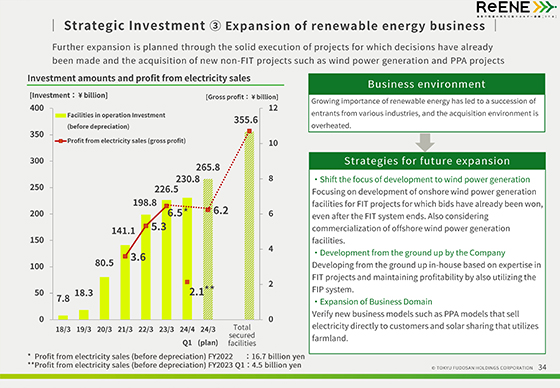Click the 230.8 value label
This screenshot has width=560, height=388.
[188, 179]
